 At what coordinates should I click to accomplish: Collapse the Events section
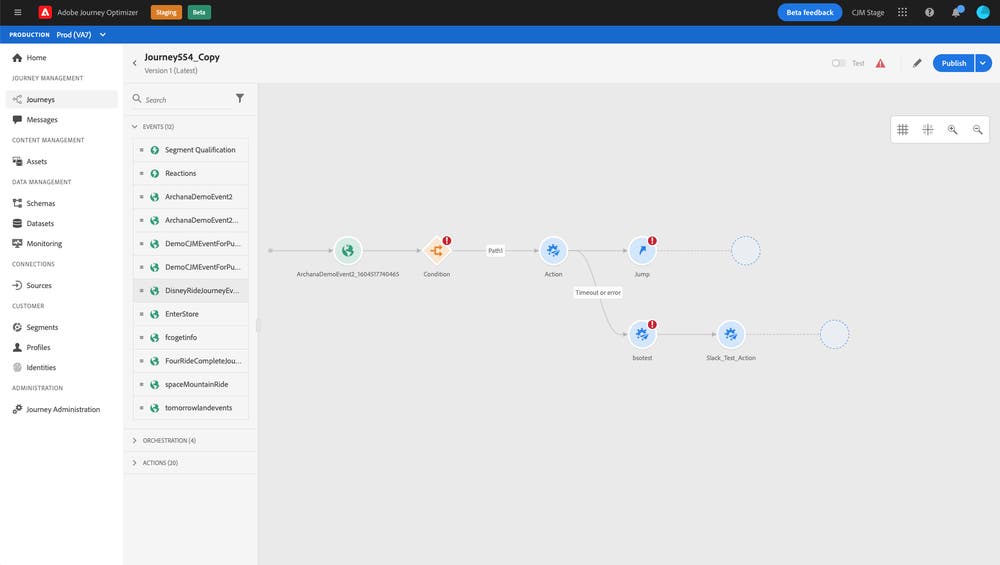click(x=135, y=126)
